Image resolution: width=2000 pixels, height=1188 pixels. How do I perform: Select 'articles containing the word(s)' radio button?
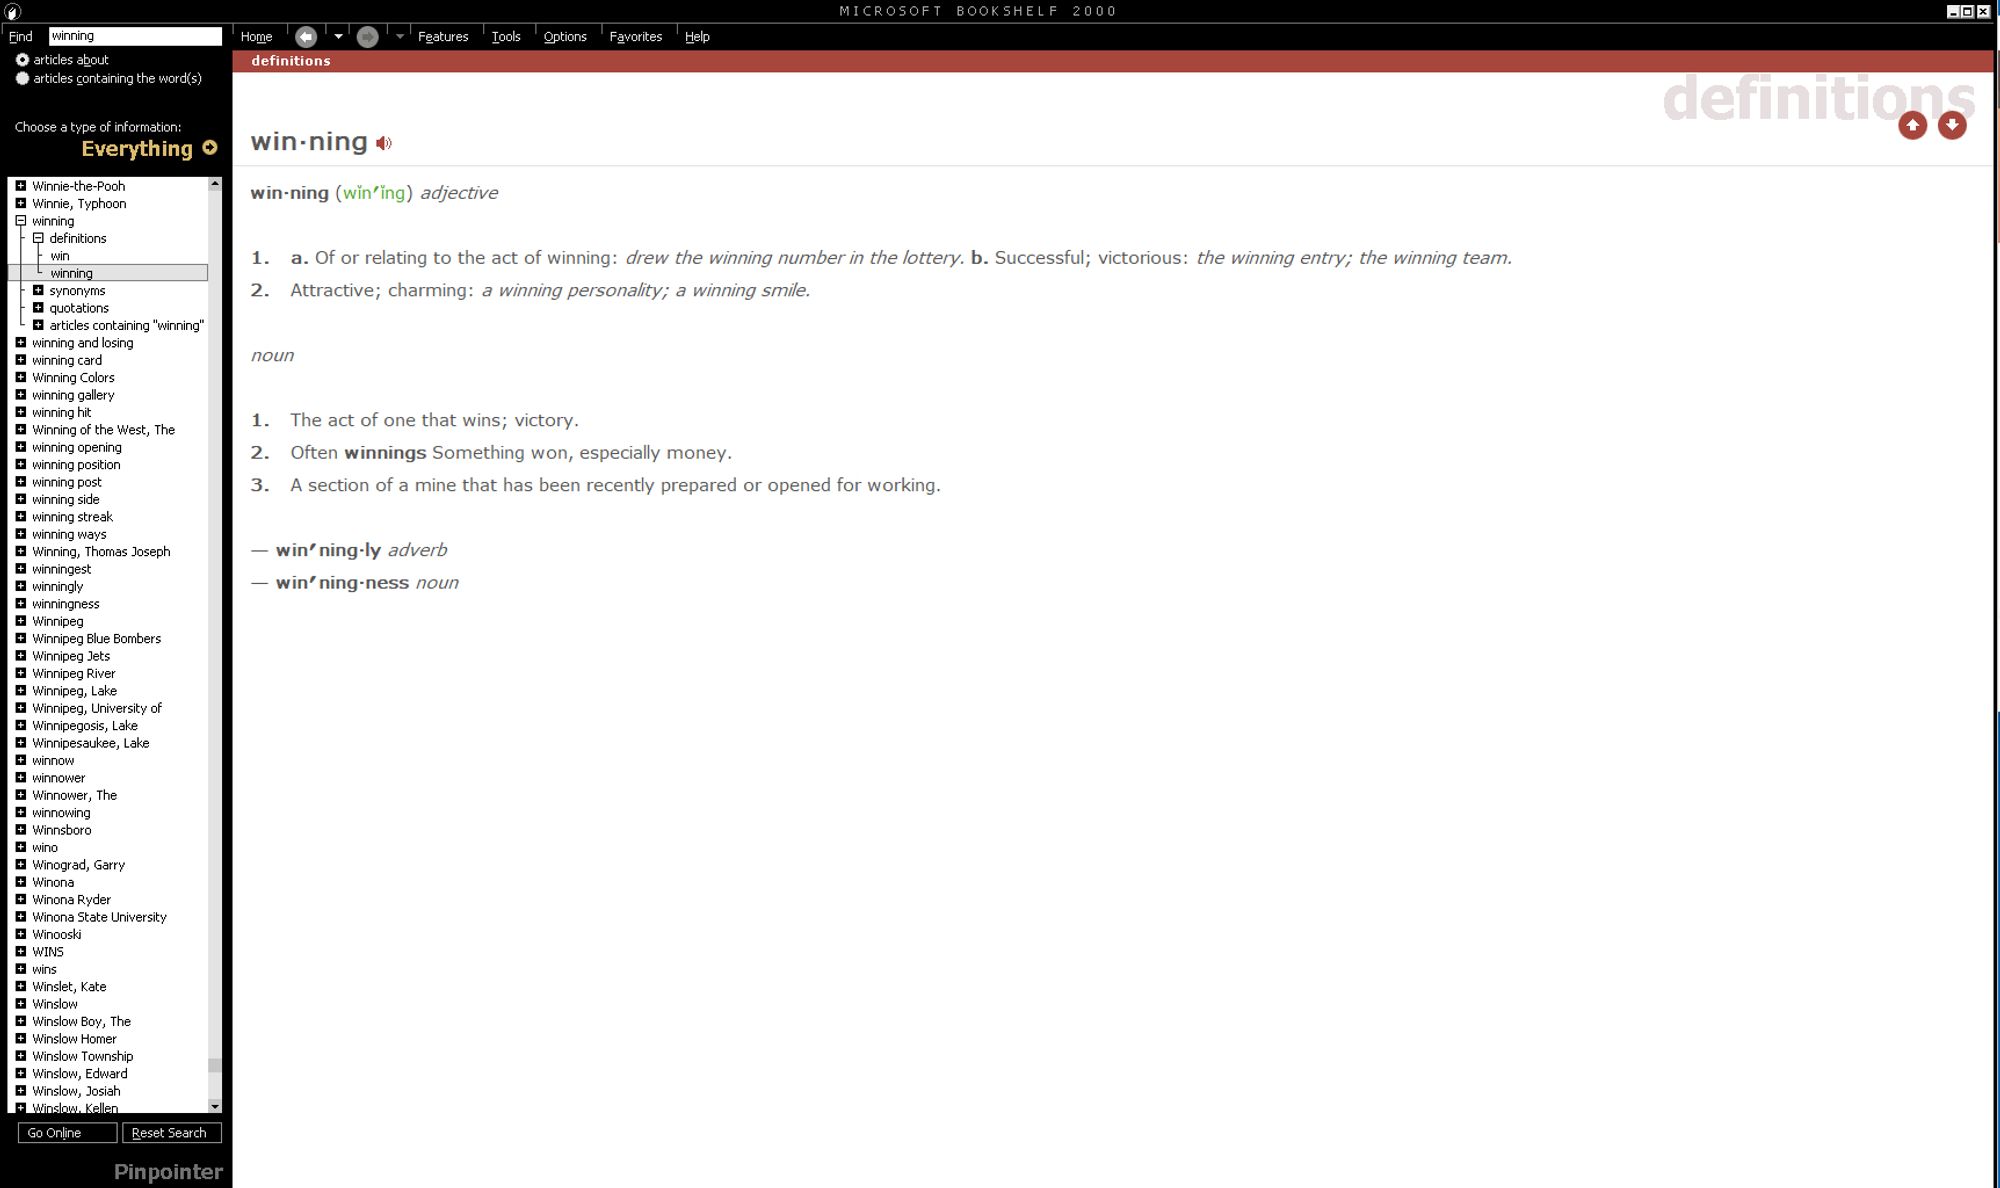pos(23,78)
